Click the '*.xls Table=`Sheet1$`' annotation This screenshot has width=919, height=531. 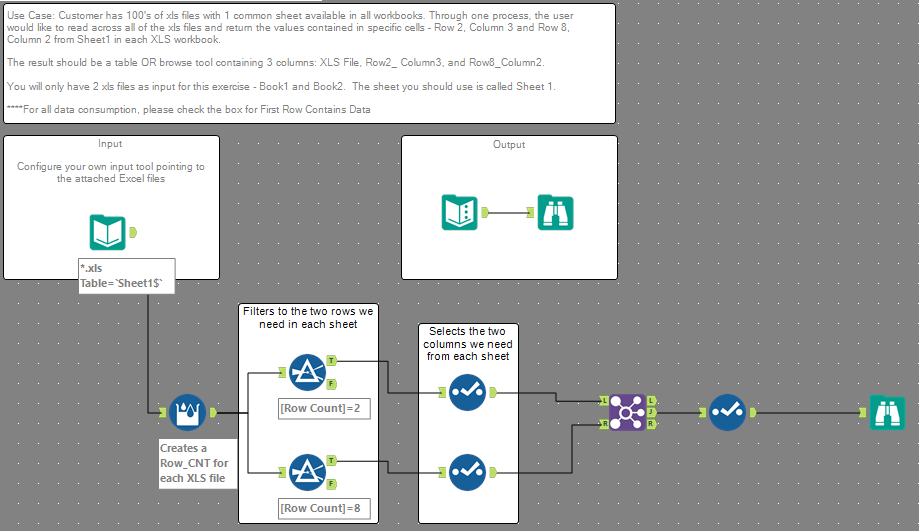(x=127, y=276)
